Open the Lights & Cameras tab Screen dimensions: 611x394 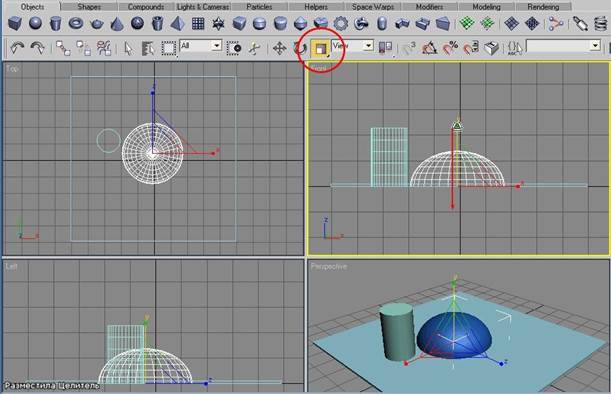[x=203, y=7]
